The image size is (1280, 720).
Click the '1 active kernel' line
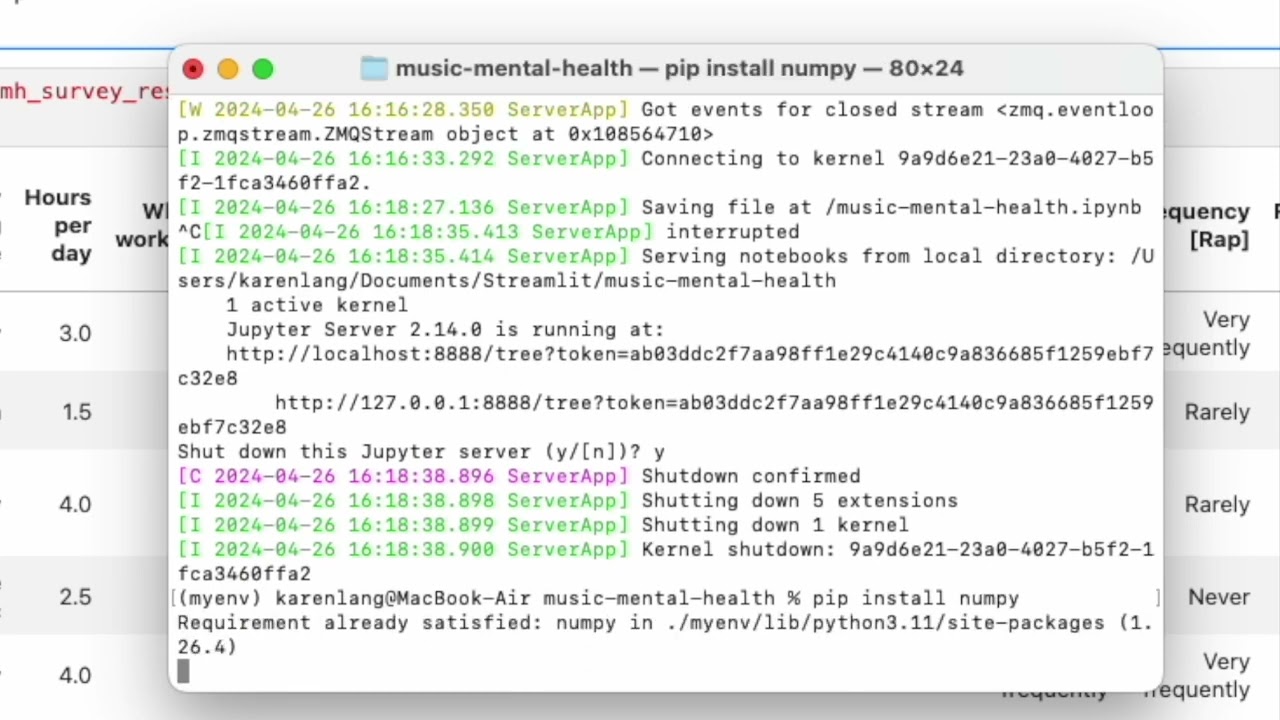coord(317,305)
